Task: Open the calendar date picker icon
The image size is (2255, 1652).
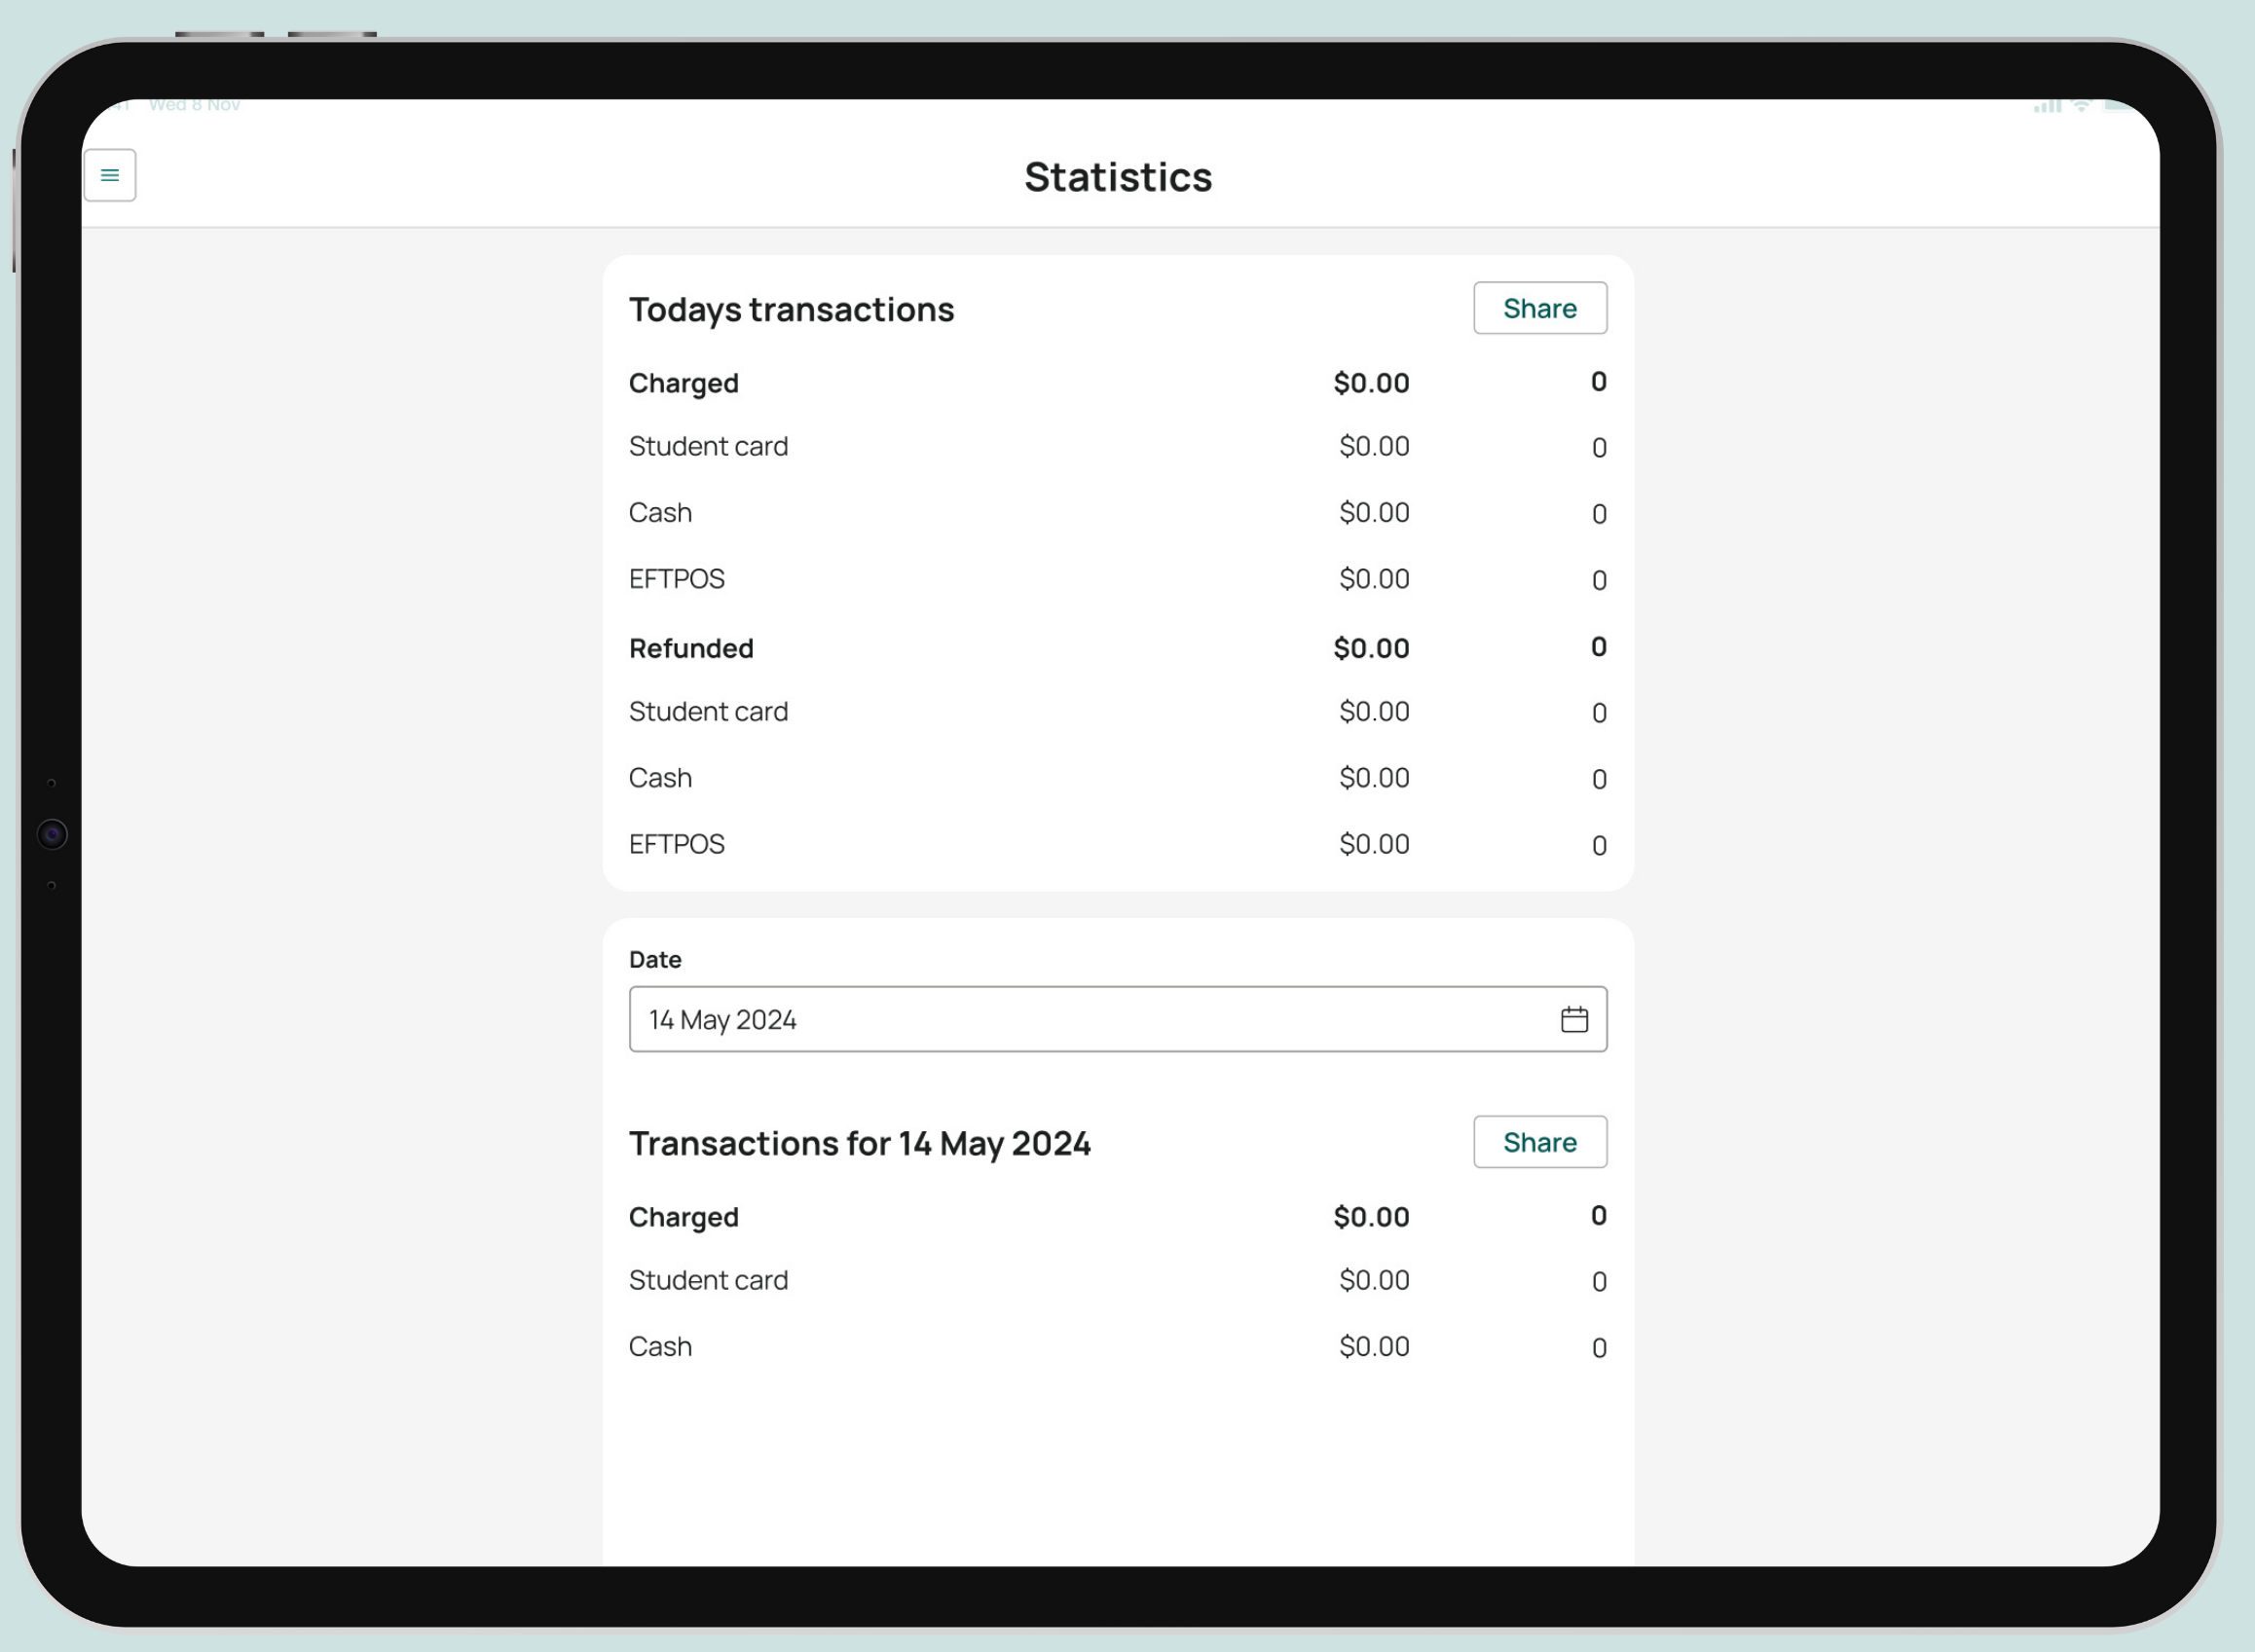Action: click(1574, 1019)
